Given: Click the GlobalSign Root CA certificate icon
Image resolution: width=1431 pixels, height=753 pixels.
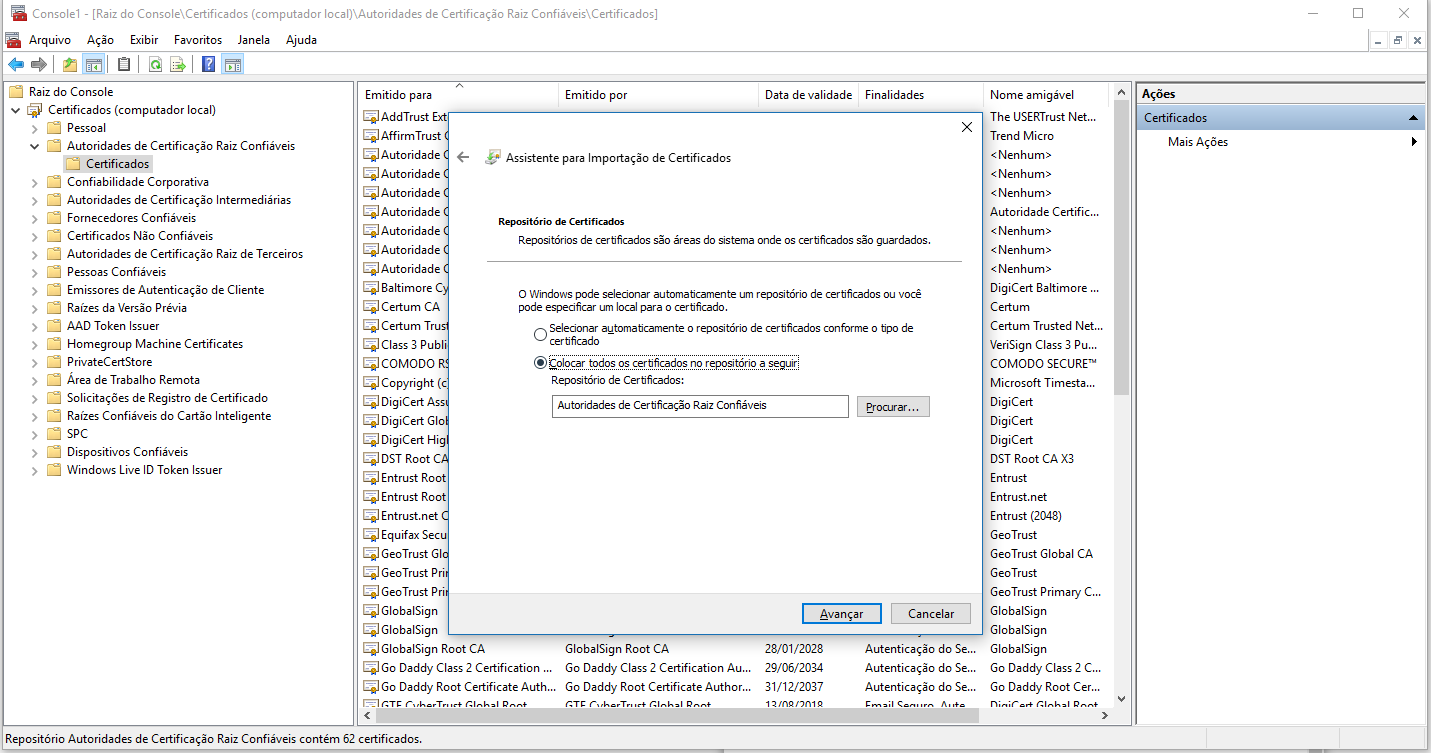Looking at the screenshot, I should (371, 649).
